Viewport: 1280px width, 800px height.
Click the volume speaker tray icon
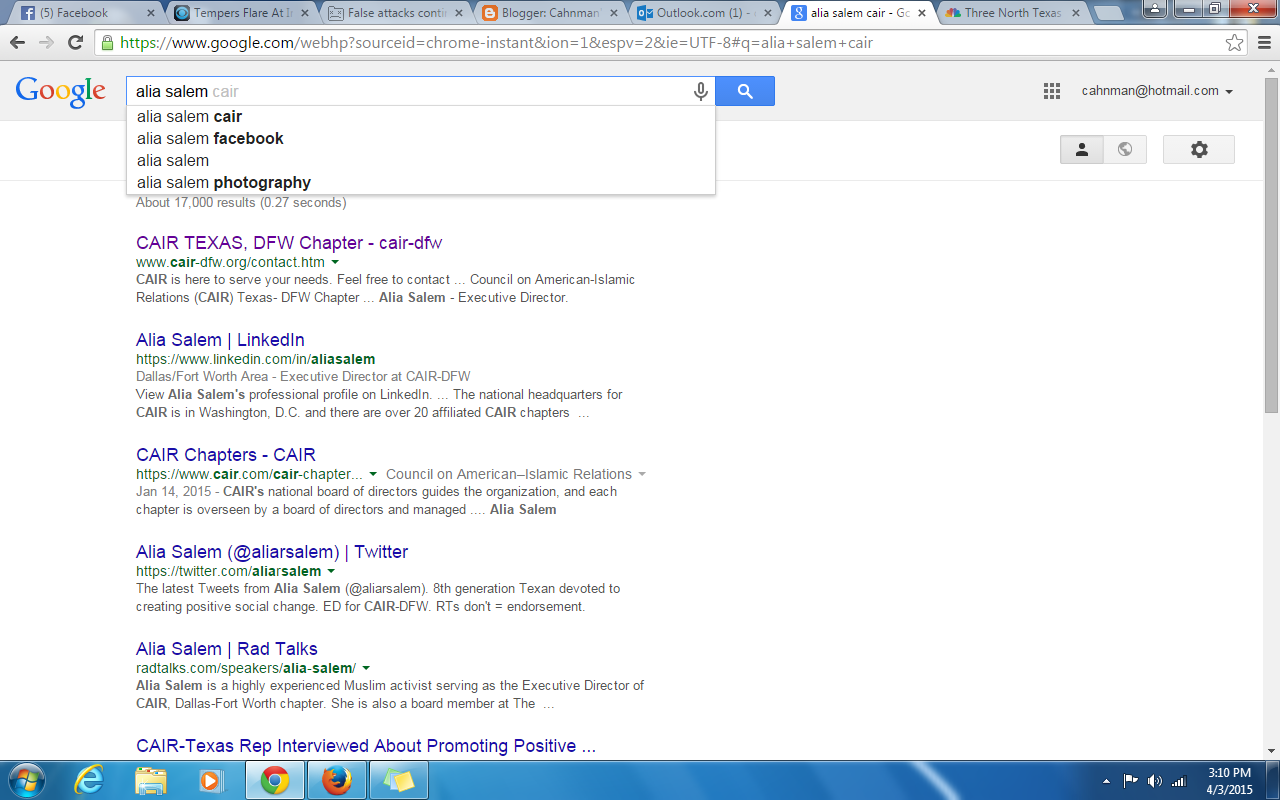1155,780
